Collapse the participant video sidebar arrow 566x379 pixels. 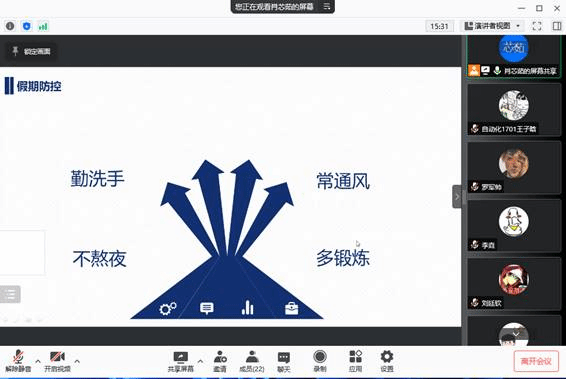[457, 197]
